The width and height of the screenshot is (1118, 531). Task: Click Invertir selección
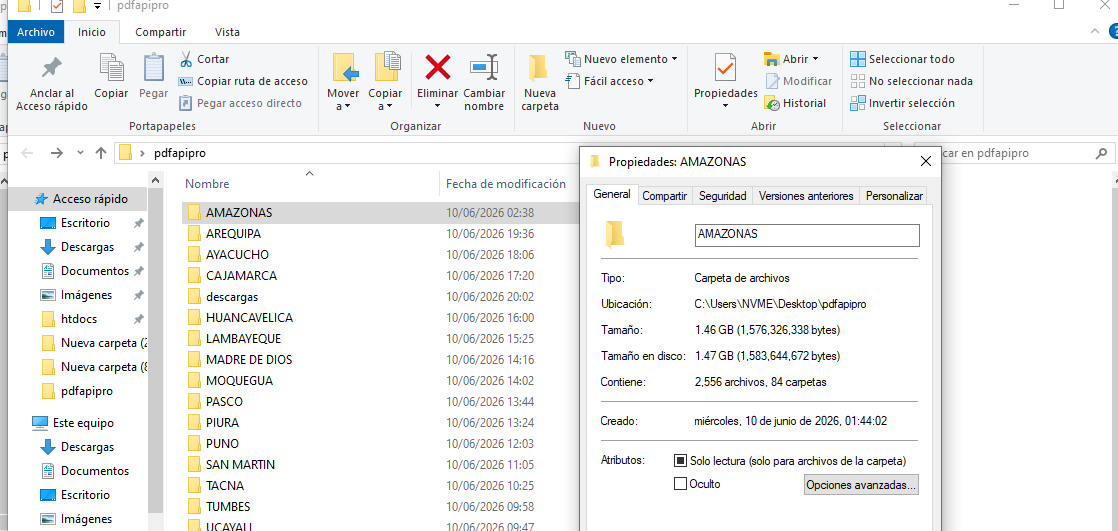903,103
